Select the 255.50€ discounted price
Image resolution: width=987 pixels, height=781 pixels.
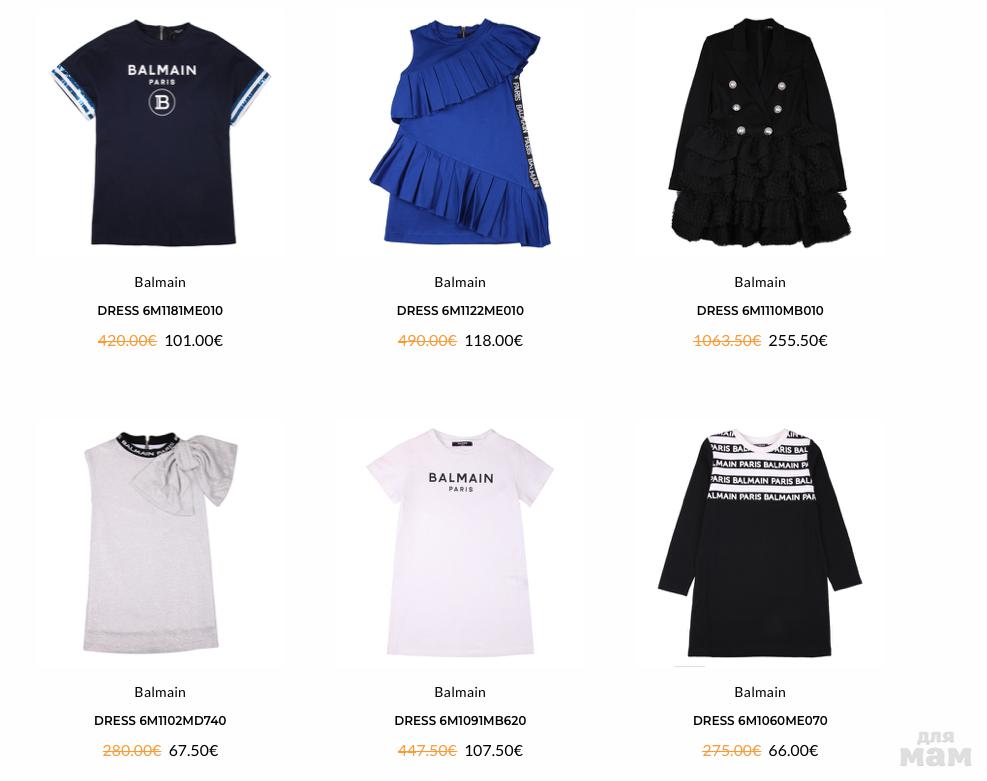coord(798,340)
